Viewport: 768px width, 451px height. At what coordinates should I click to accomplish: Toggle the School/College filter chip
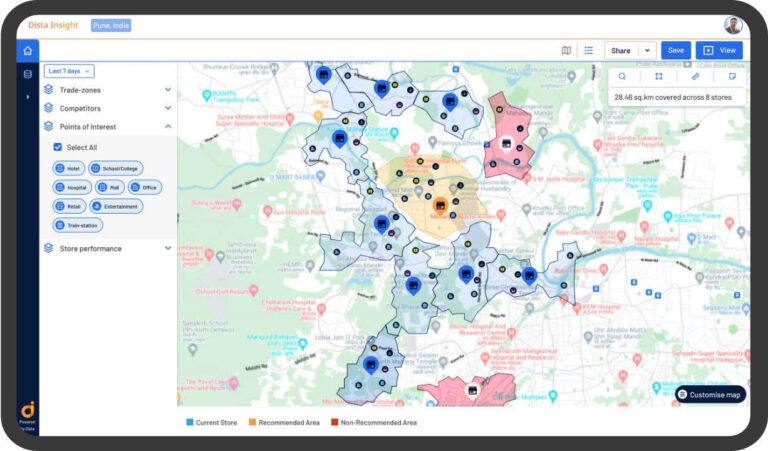point(115,168)
